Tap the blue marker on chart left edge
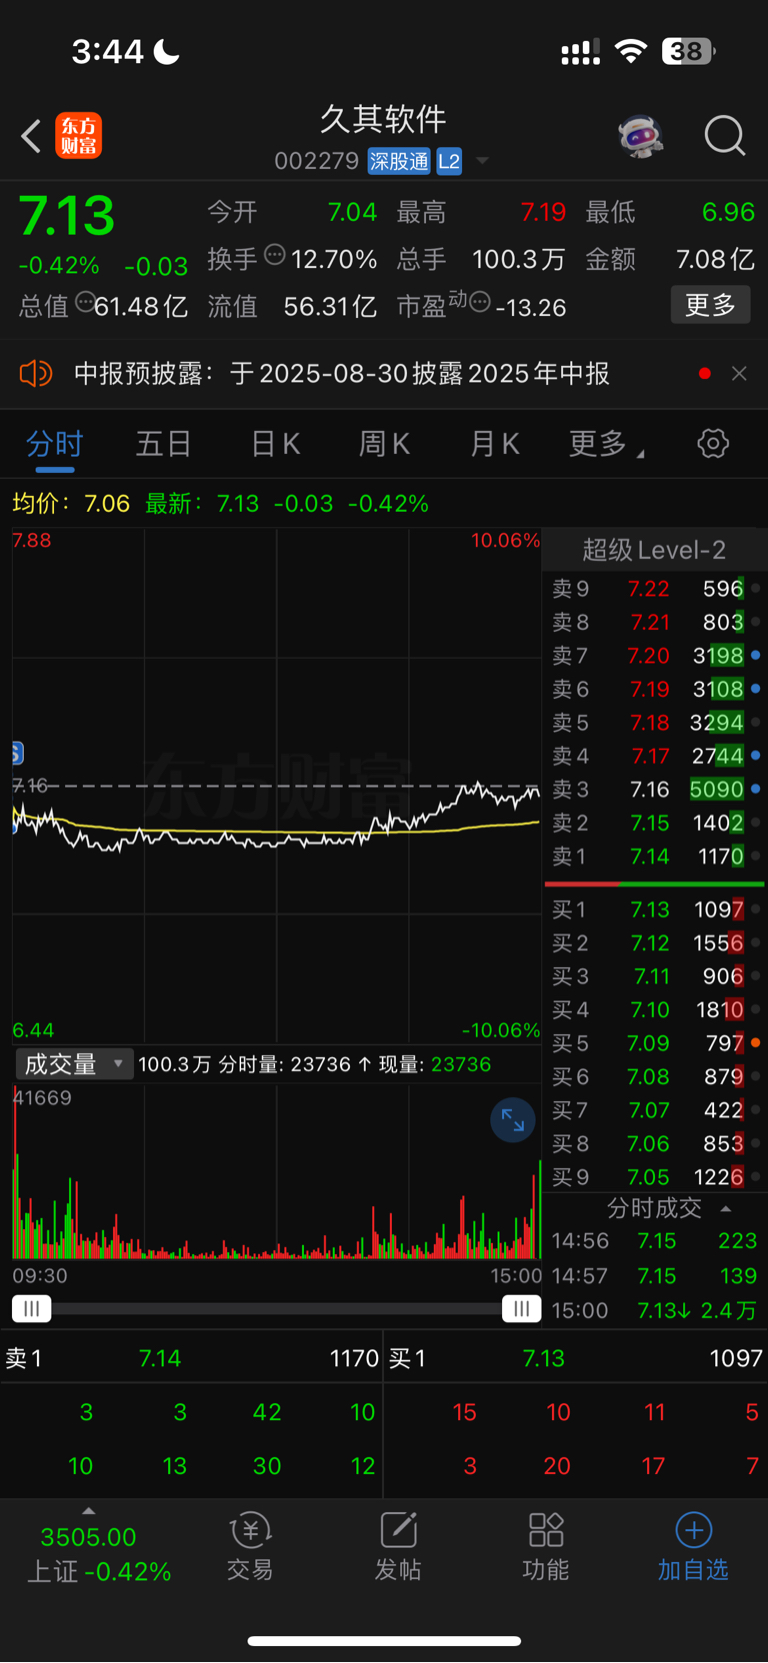The image size is (768, 1663). click(x=17, y=753)
